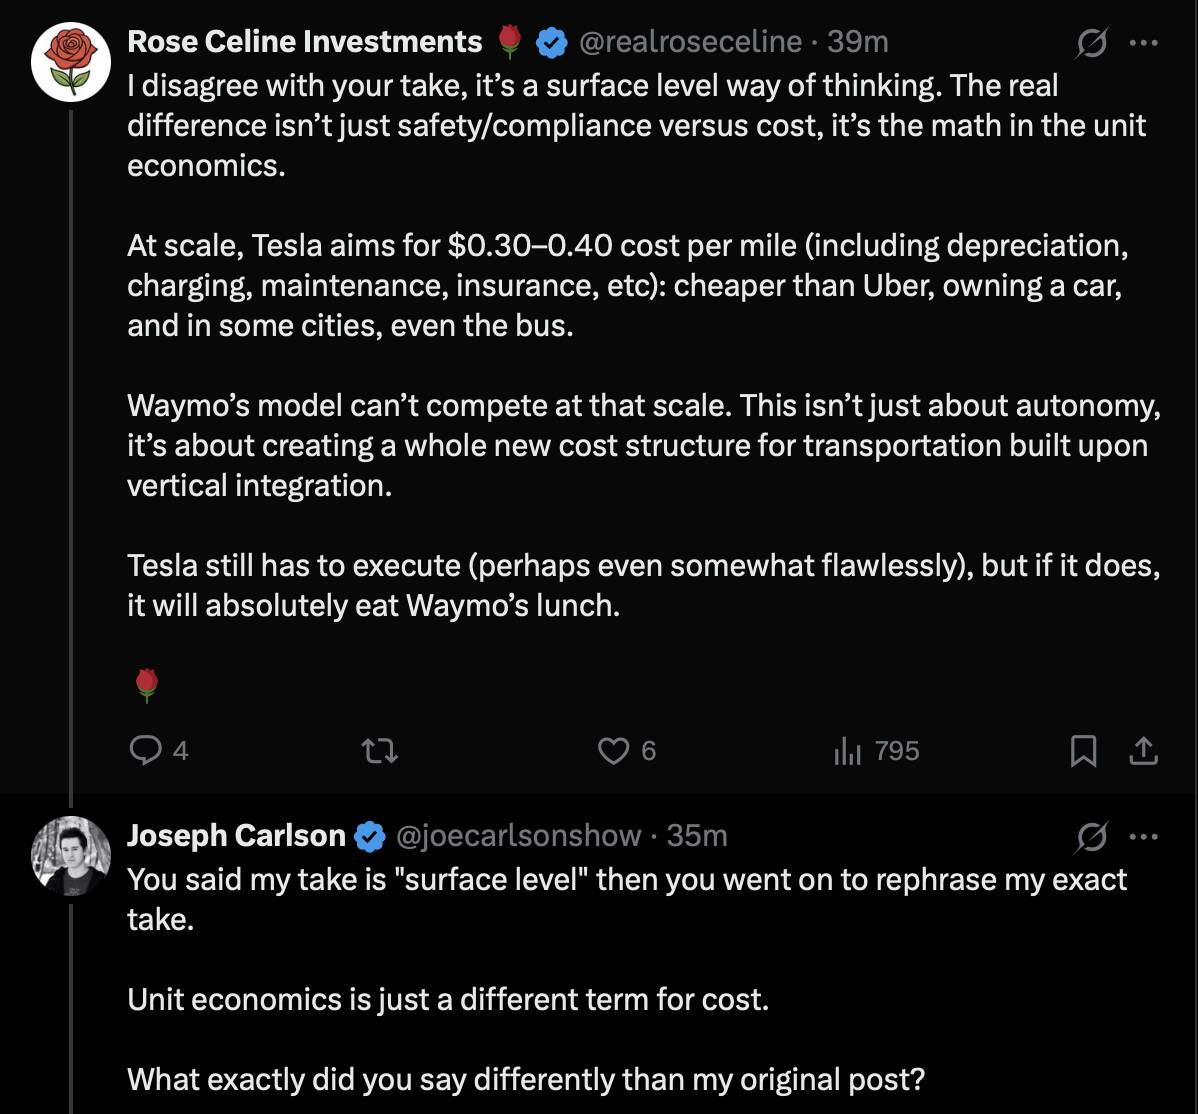Open more options on Rose Celine's post
The image size is (1198, 1114).
[x=1143, y=43]
